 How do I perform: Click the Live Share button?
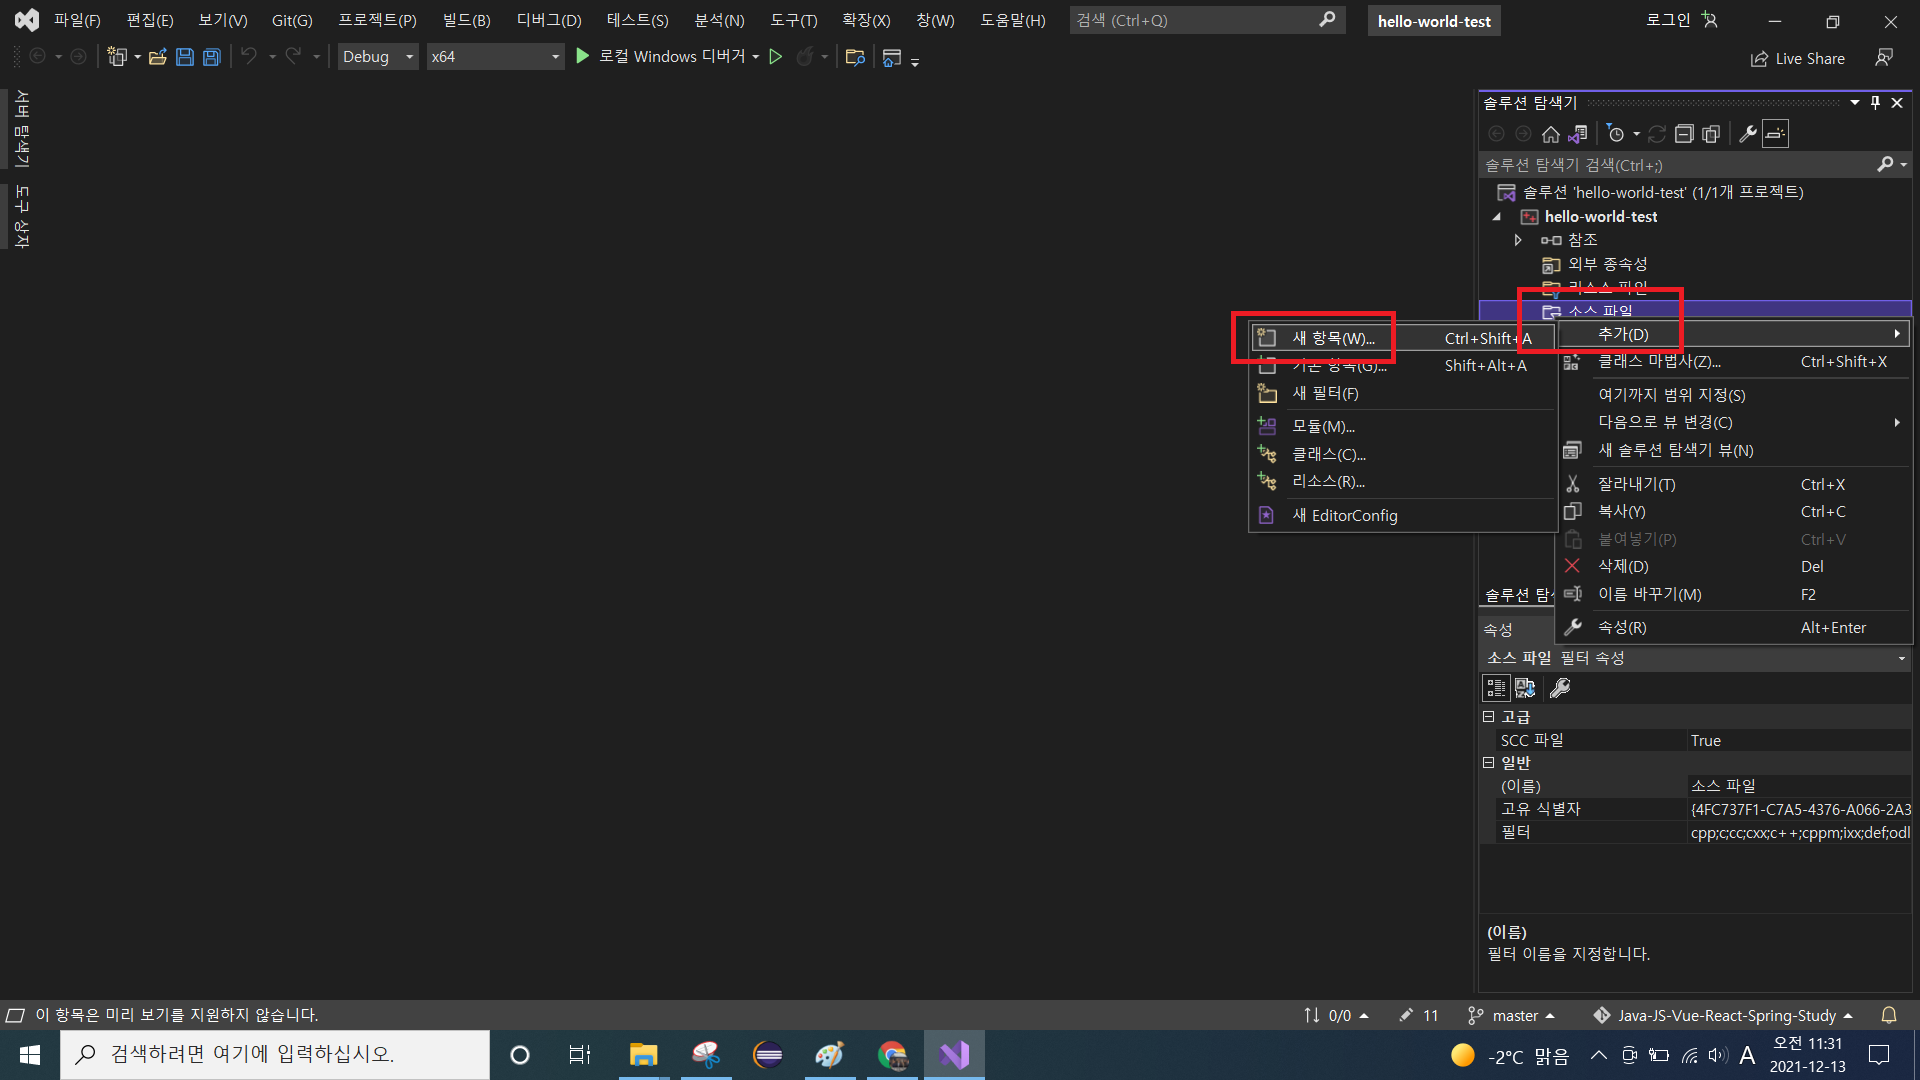click(x=1798, y=59)
